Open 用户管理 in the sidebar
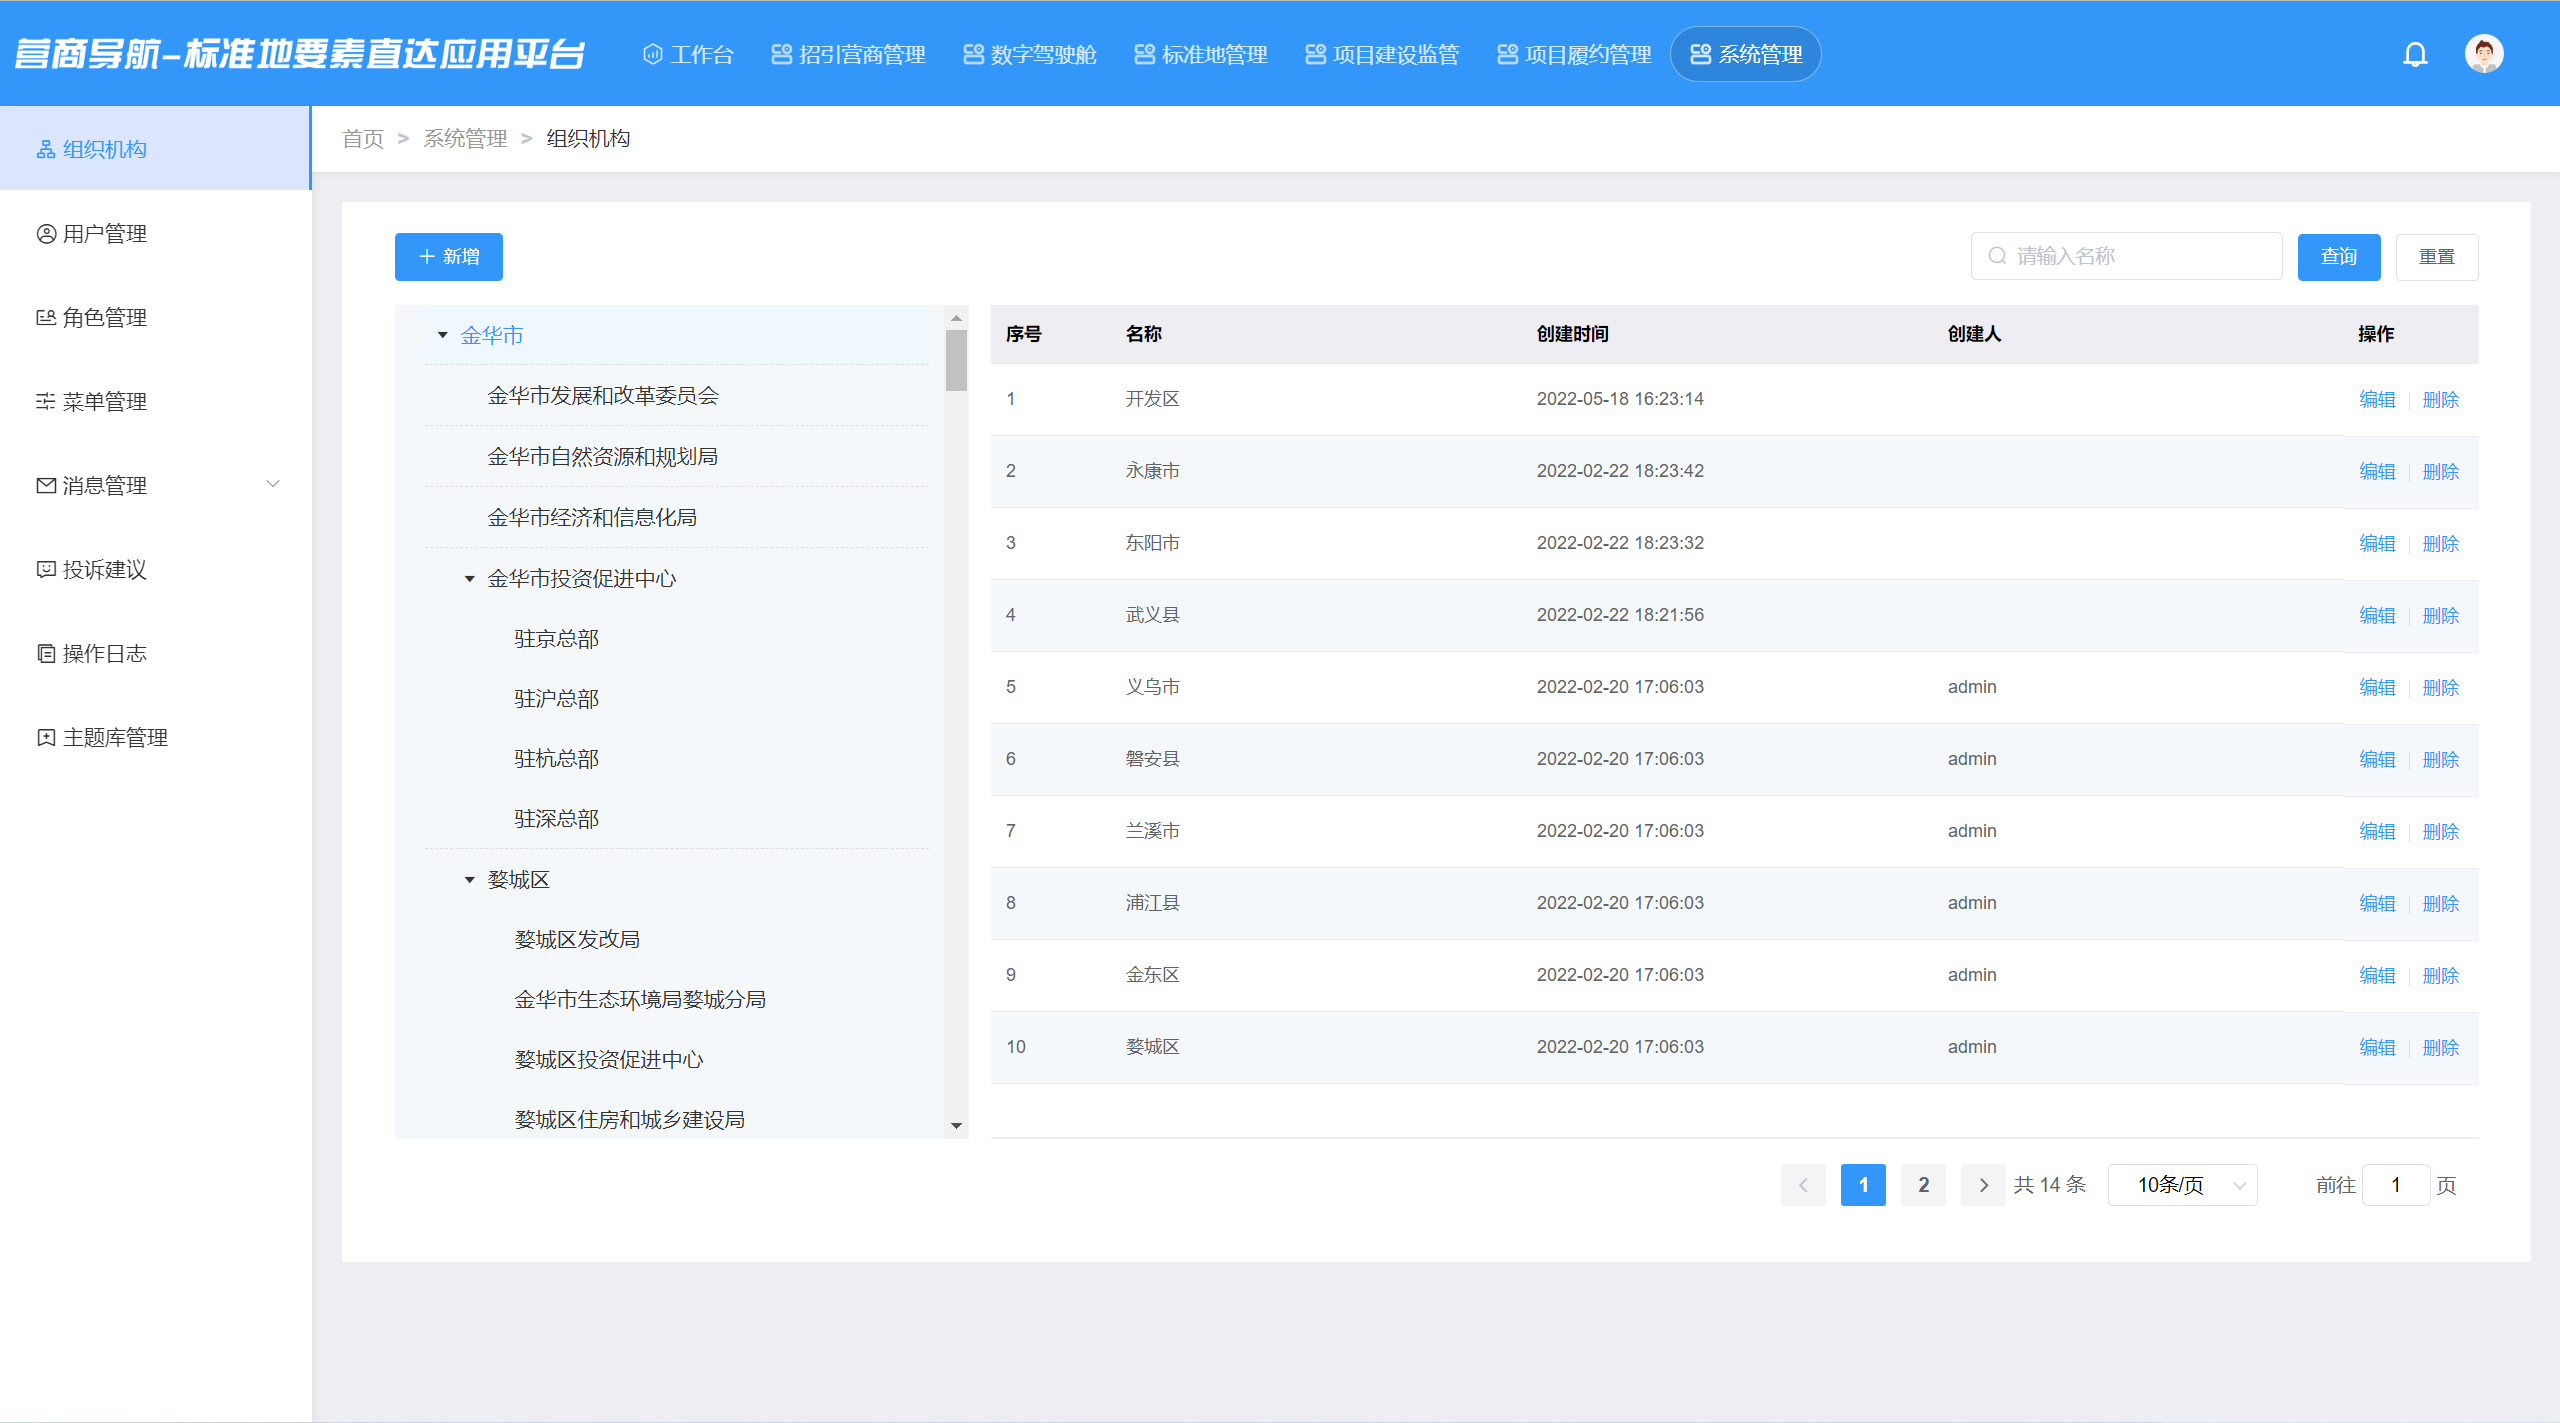 coord(155,233)
